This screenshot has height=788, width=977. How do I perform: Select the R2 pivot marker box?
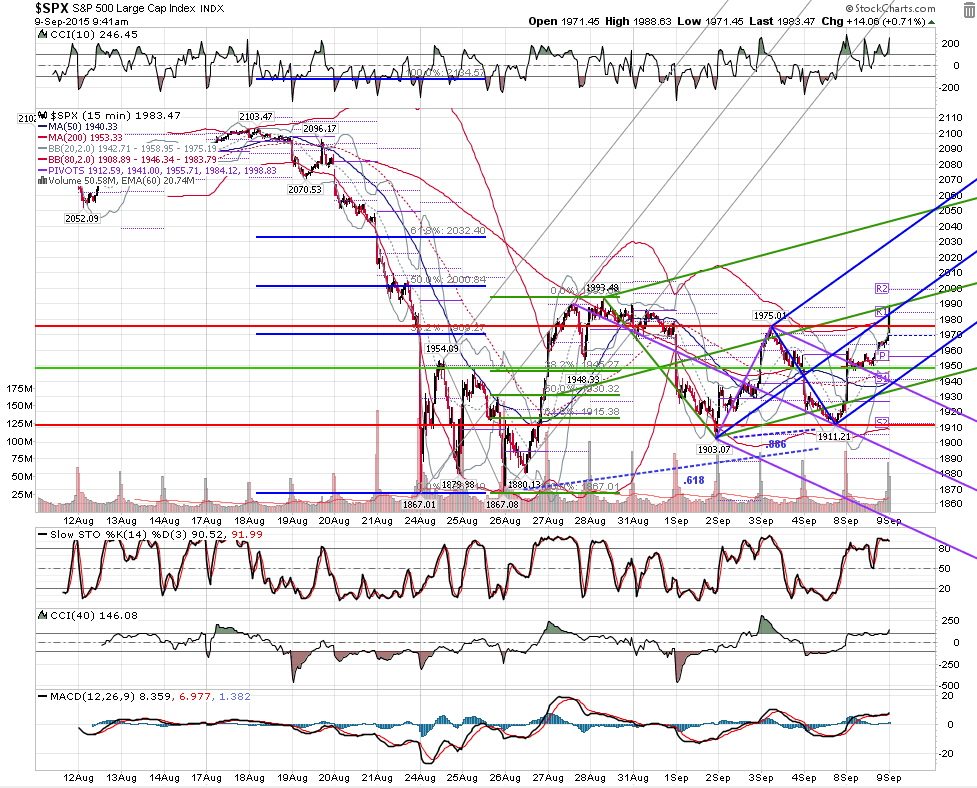(x=882, y=288)
